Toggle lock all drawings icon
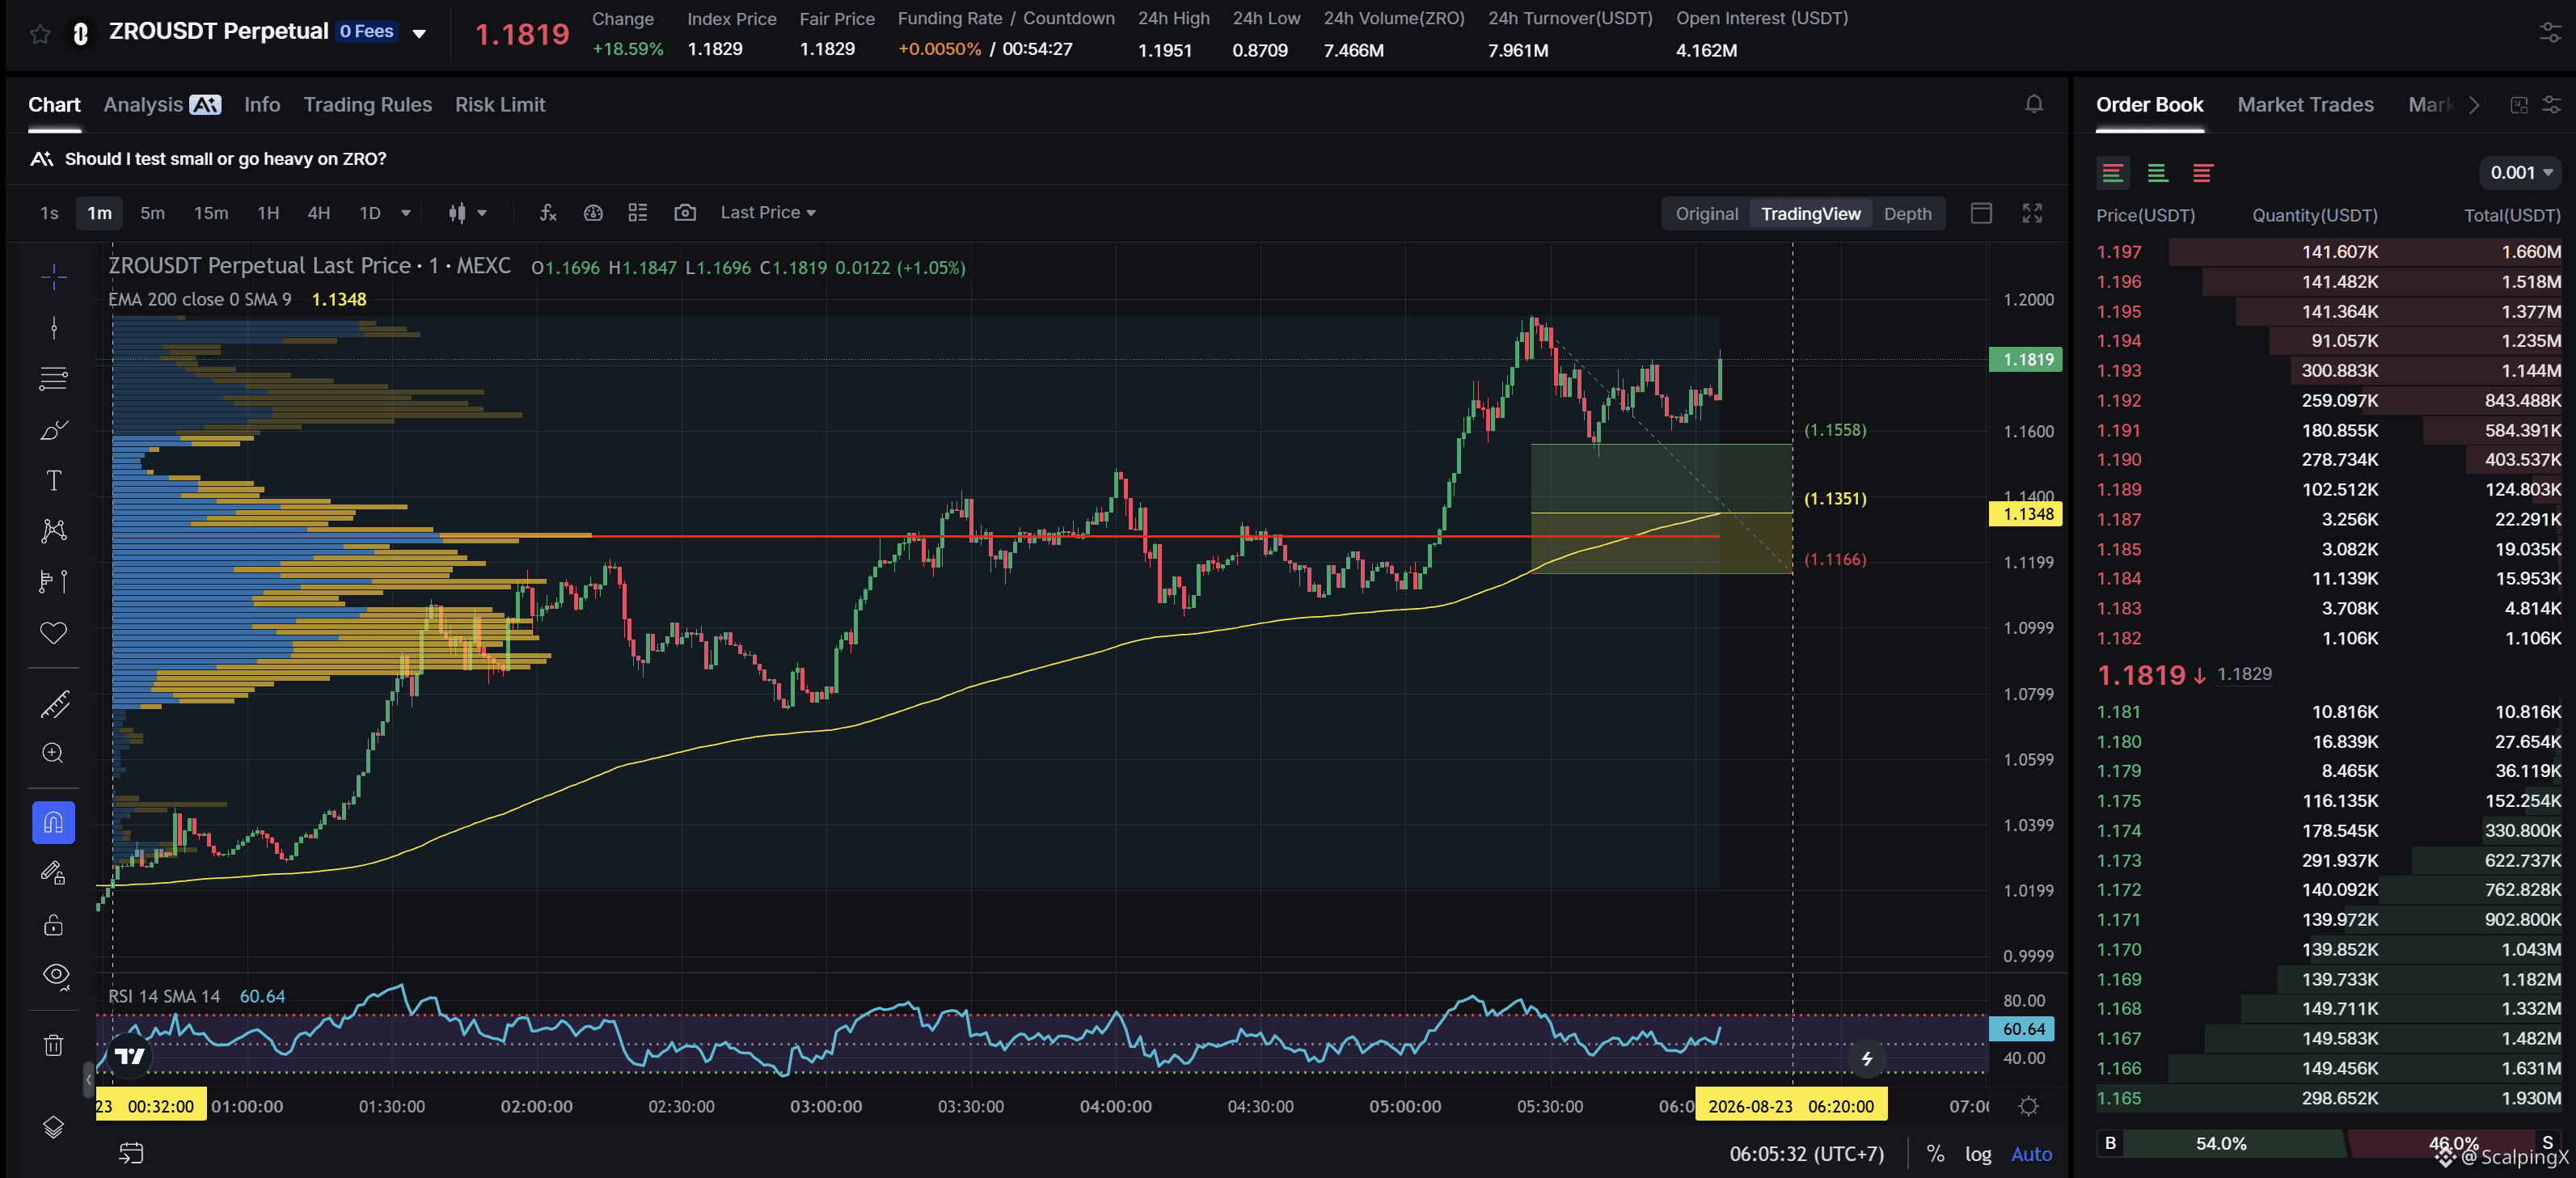The height and width of the screenshot is (1178, 2576). (x=54, y=924)
